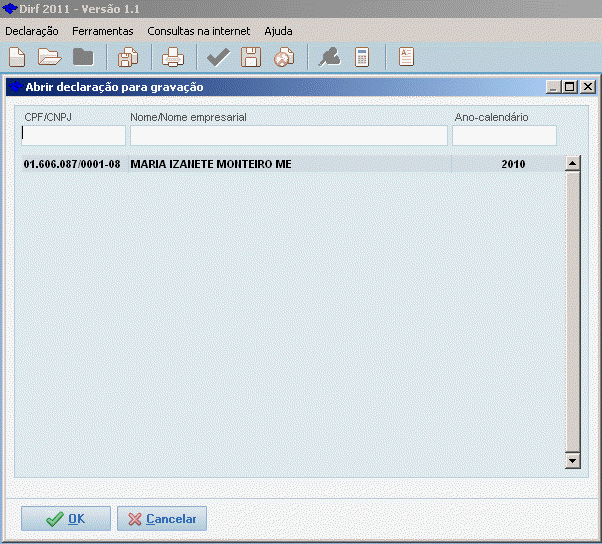Select MARIA IZANETE MONTEIRO ME row name
Viewport: 602px width, 544px height.
point(211,164)
